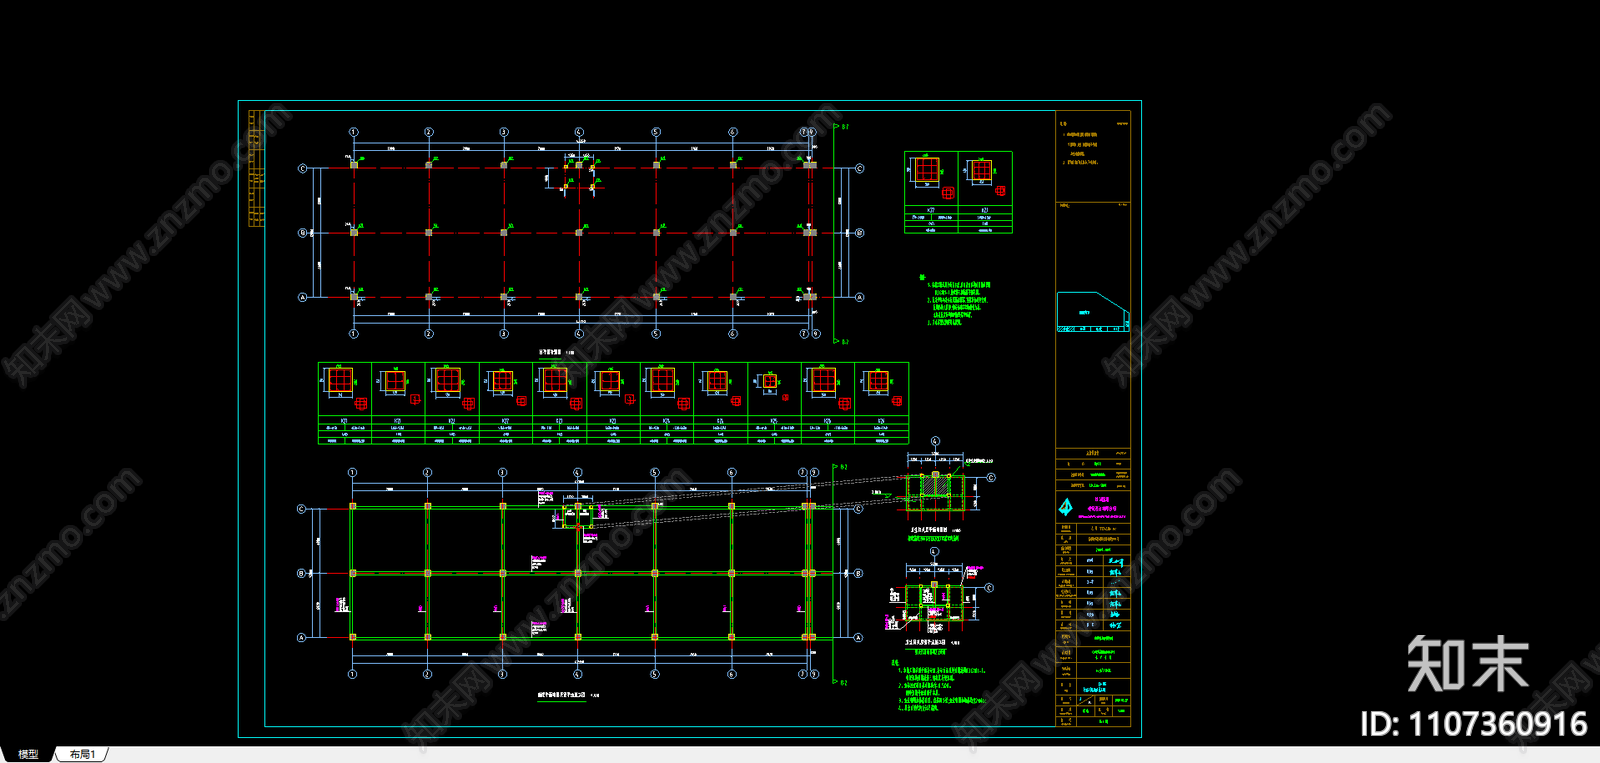This screenshot has width=1600, height=763.
Task: Select yellow revision table at top-left corner
Action: click(256, 168)
